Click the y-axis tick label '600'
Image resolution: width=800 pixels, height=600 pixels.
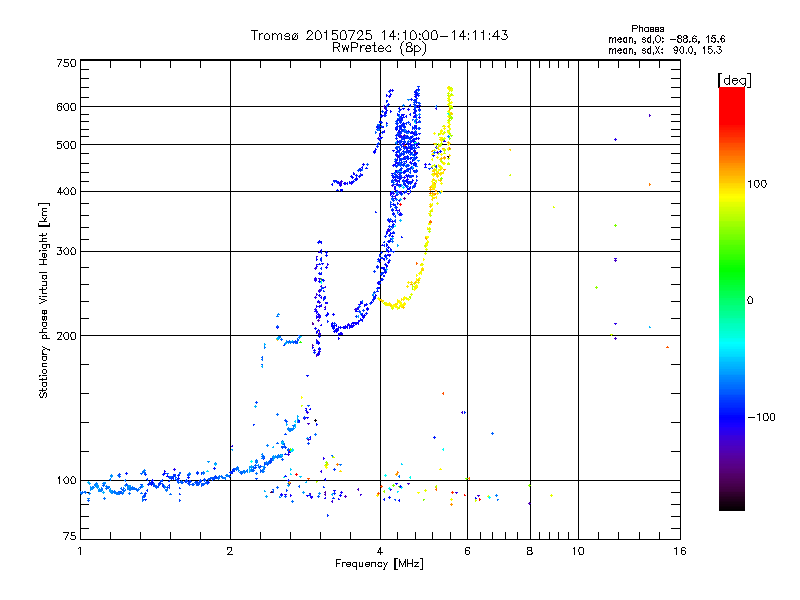[66, 107]
